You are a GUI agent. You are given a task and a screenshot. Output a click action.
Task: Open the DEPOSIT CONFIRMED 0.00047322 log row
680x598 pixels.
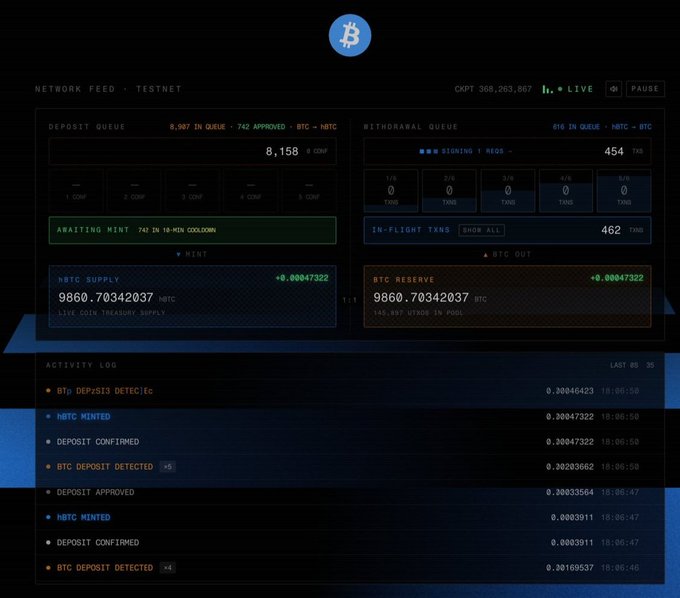click(x=350, y=441)
